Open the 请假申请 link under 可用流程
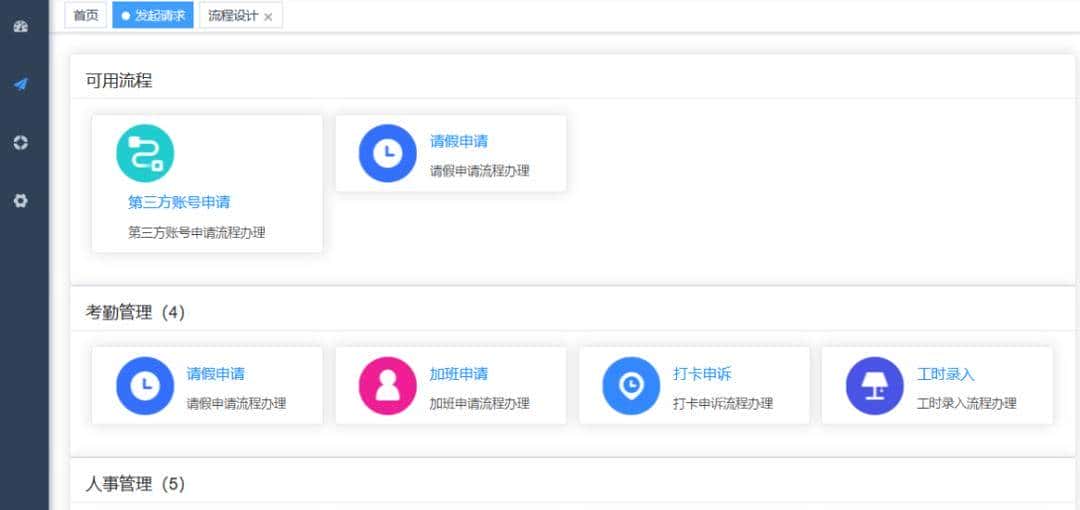 pos(459,141)
